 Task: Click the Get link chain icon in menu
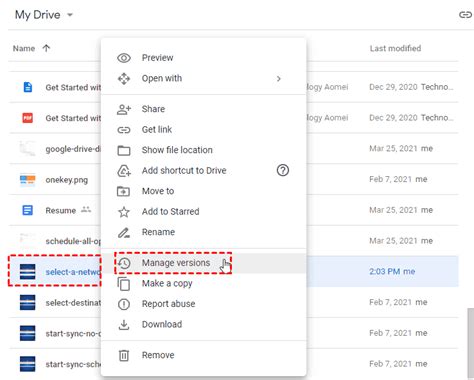124,130
